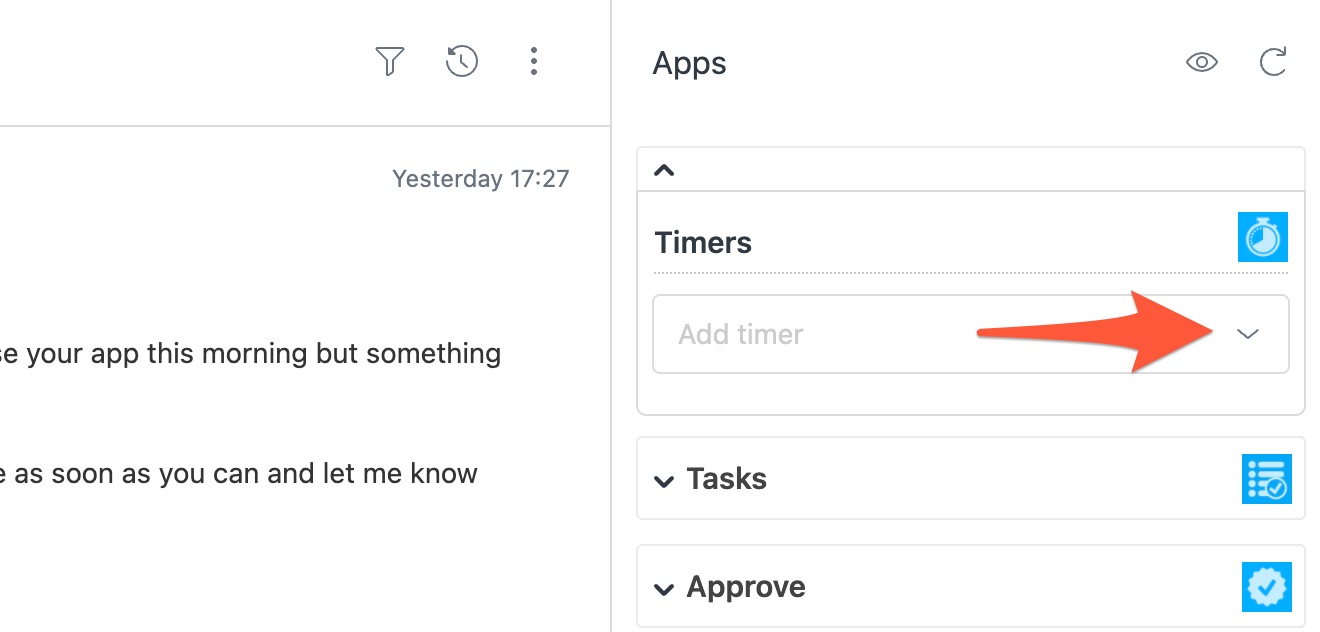Click the Apps panel title
Screen dimensions: 1320x632
689,63
